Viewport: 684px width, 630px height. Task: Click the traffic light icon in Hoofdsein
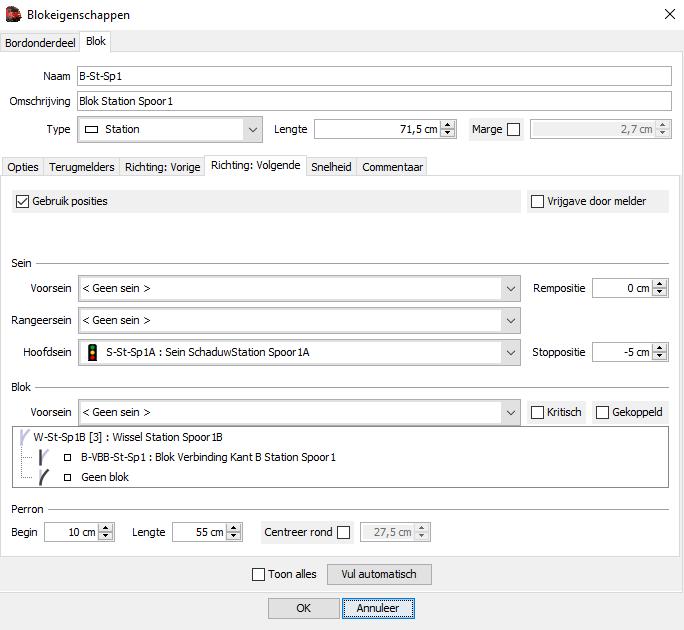point(92,352)
